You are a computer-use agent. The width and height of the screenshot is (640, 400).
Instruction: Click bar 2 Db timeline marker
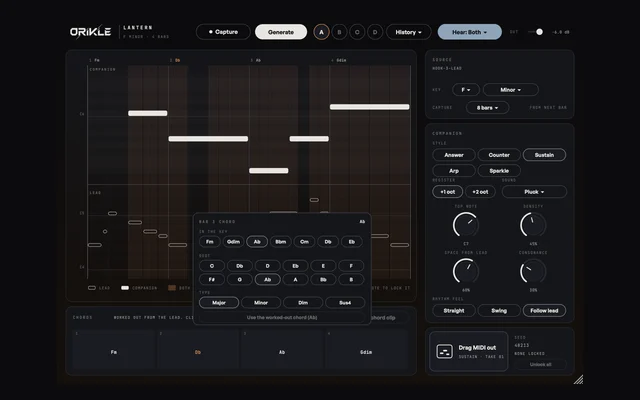pyautogui.click(x=175, y=60)
